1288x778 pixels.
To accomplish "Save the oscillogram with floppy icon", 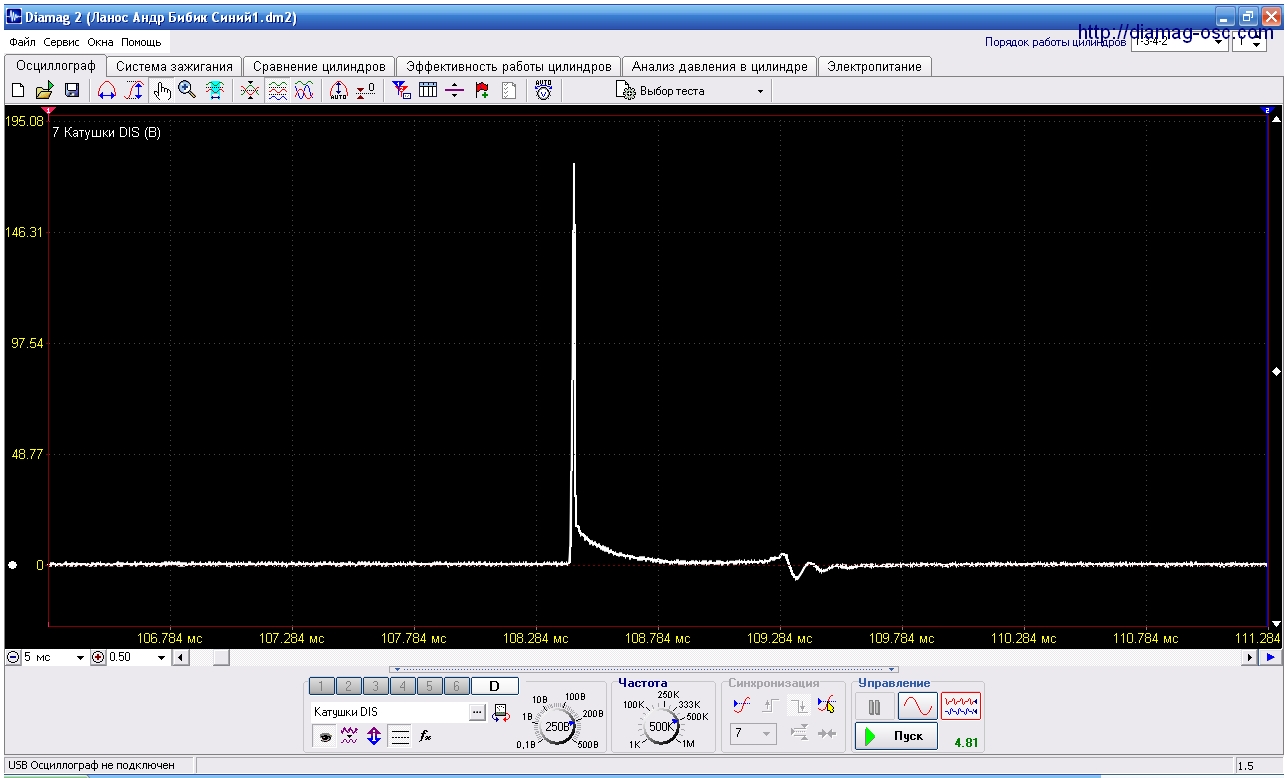I will [x=72, y=91].
